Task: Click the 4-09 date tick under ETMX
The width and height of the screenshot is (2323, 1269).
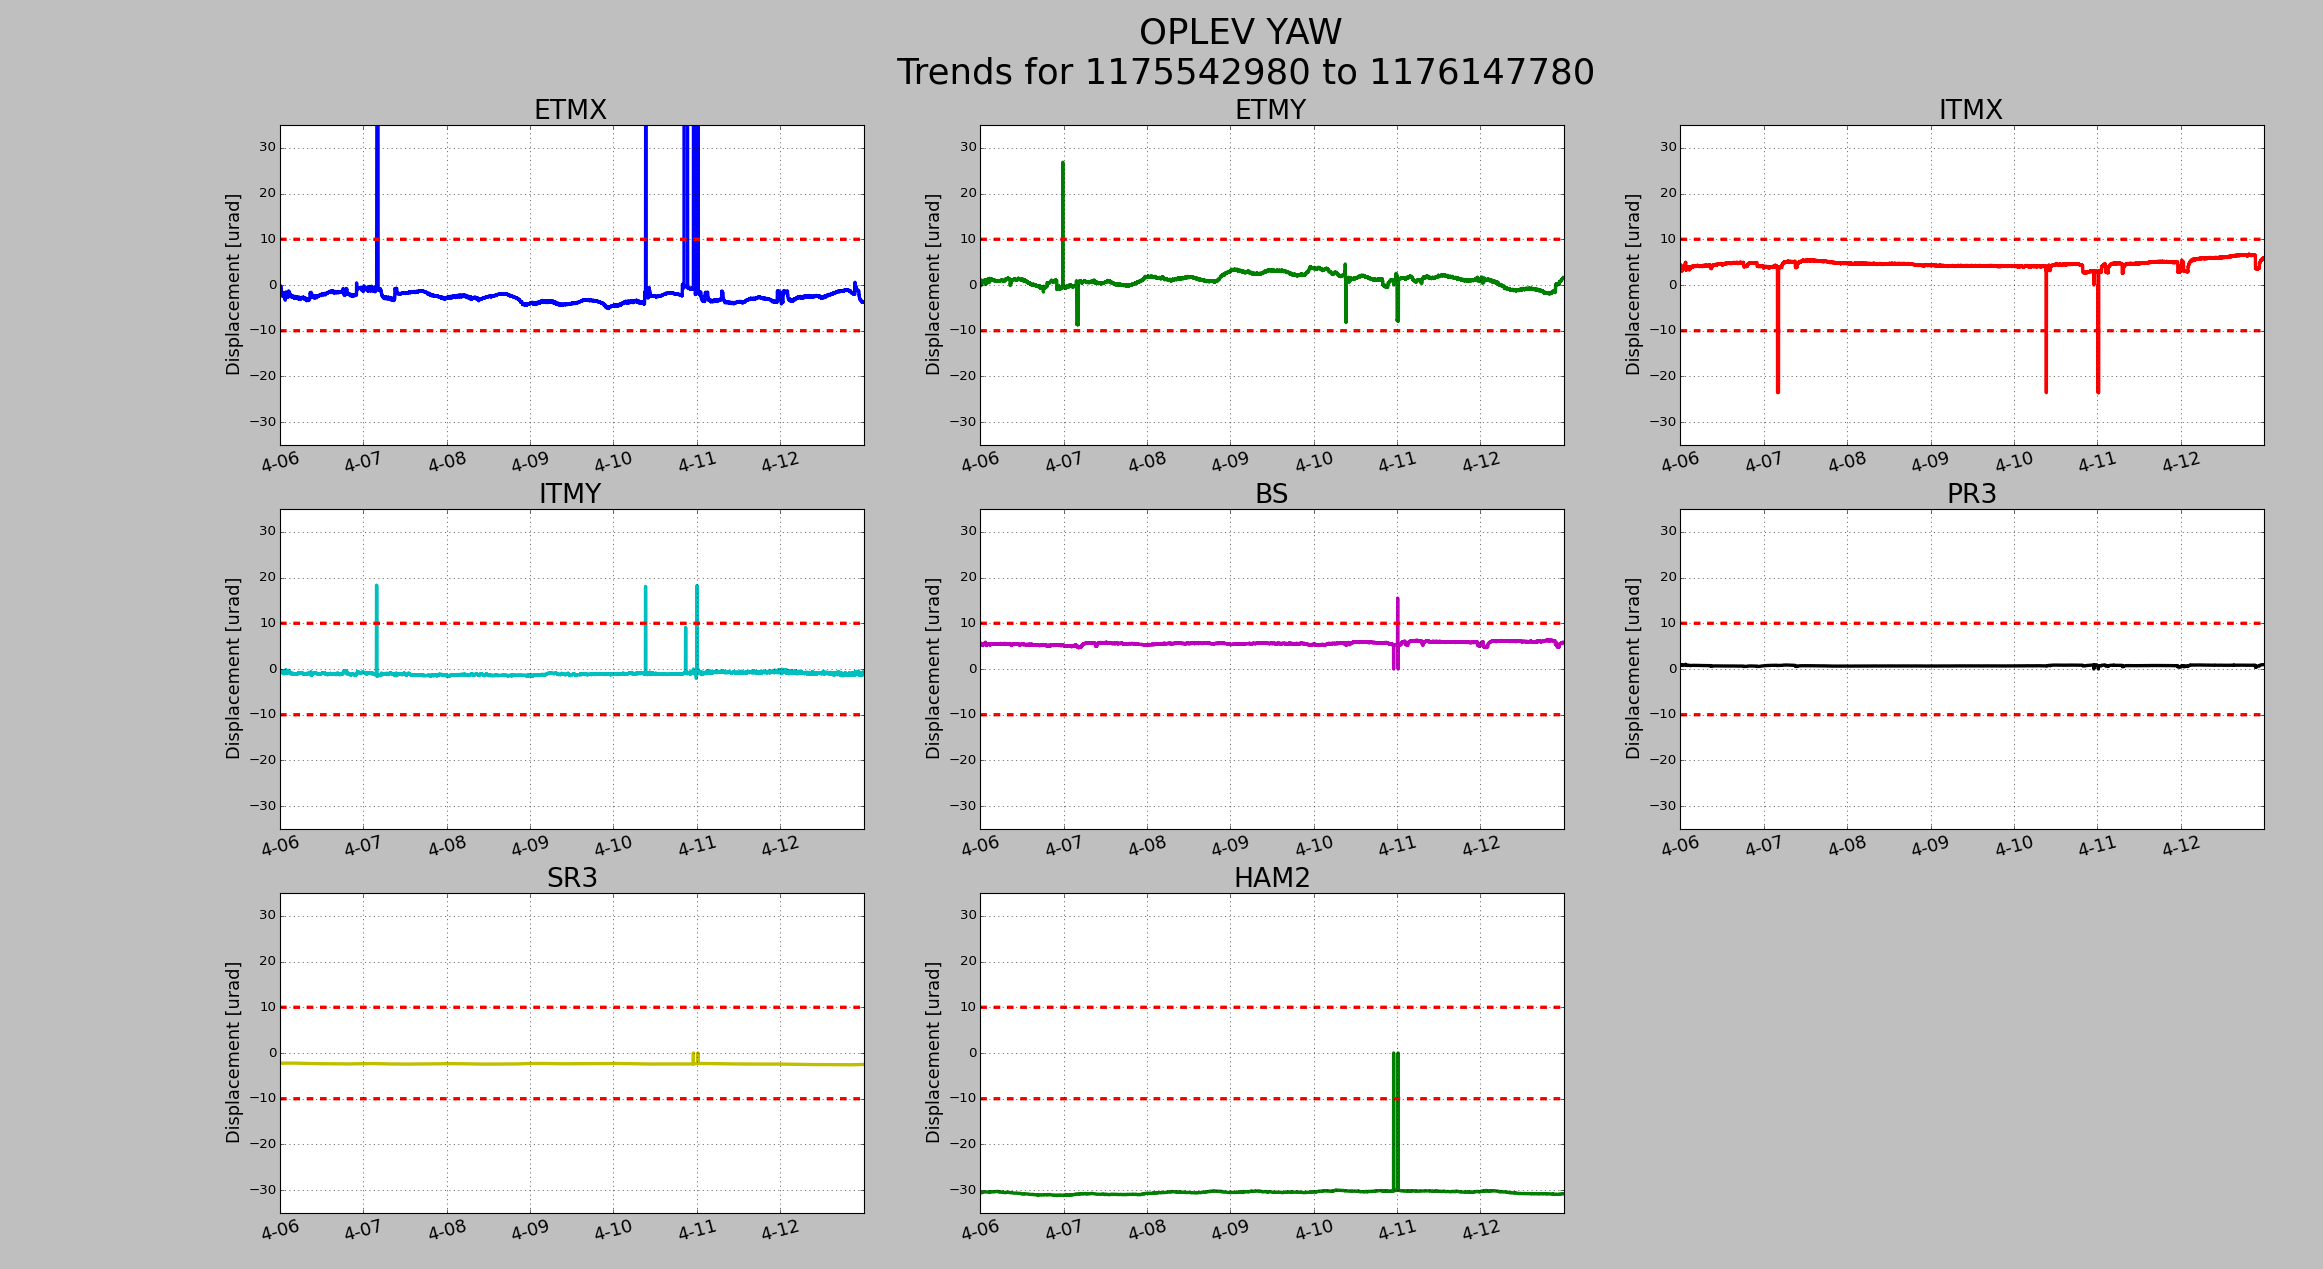Action: pyautogui.click(x=530, y=461)
